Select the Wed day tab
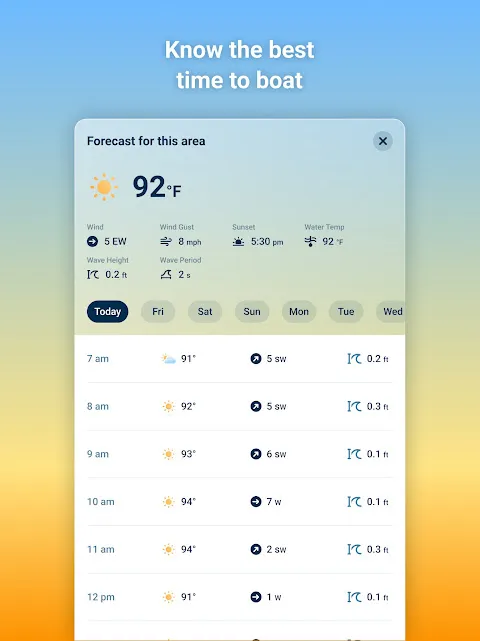The width and height of the screenshot is (480, 641). tap(391, 312)
